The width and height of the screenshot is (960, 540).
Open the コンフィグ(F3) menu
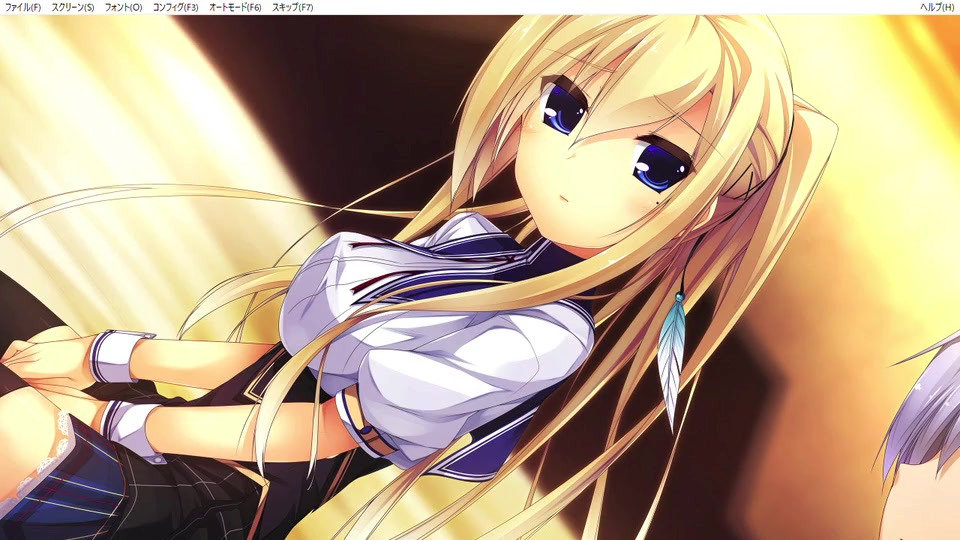(x=175, y=7)
